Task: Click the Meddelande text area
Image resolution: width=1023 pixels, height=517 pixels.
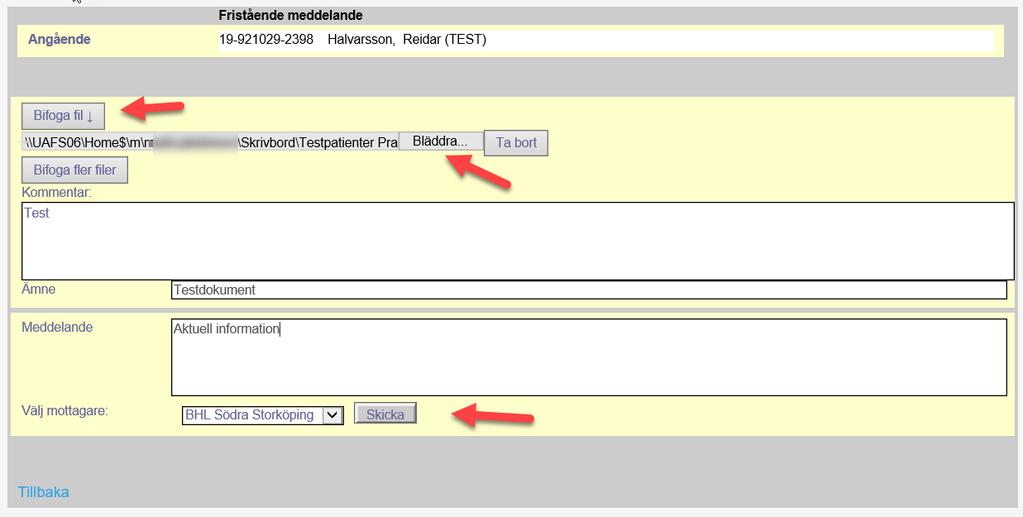Action: [589, 357]
